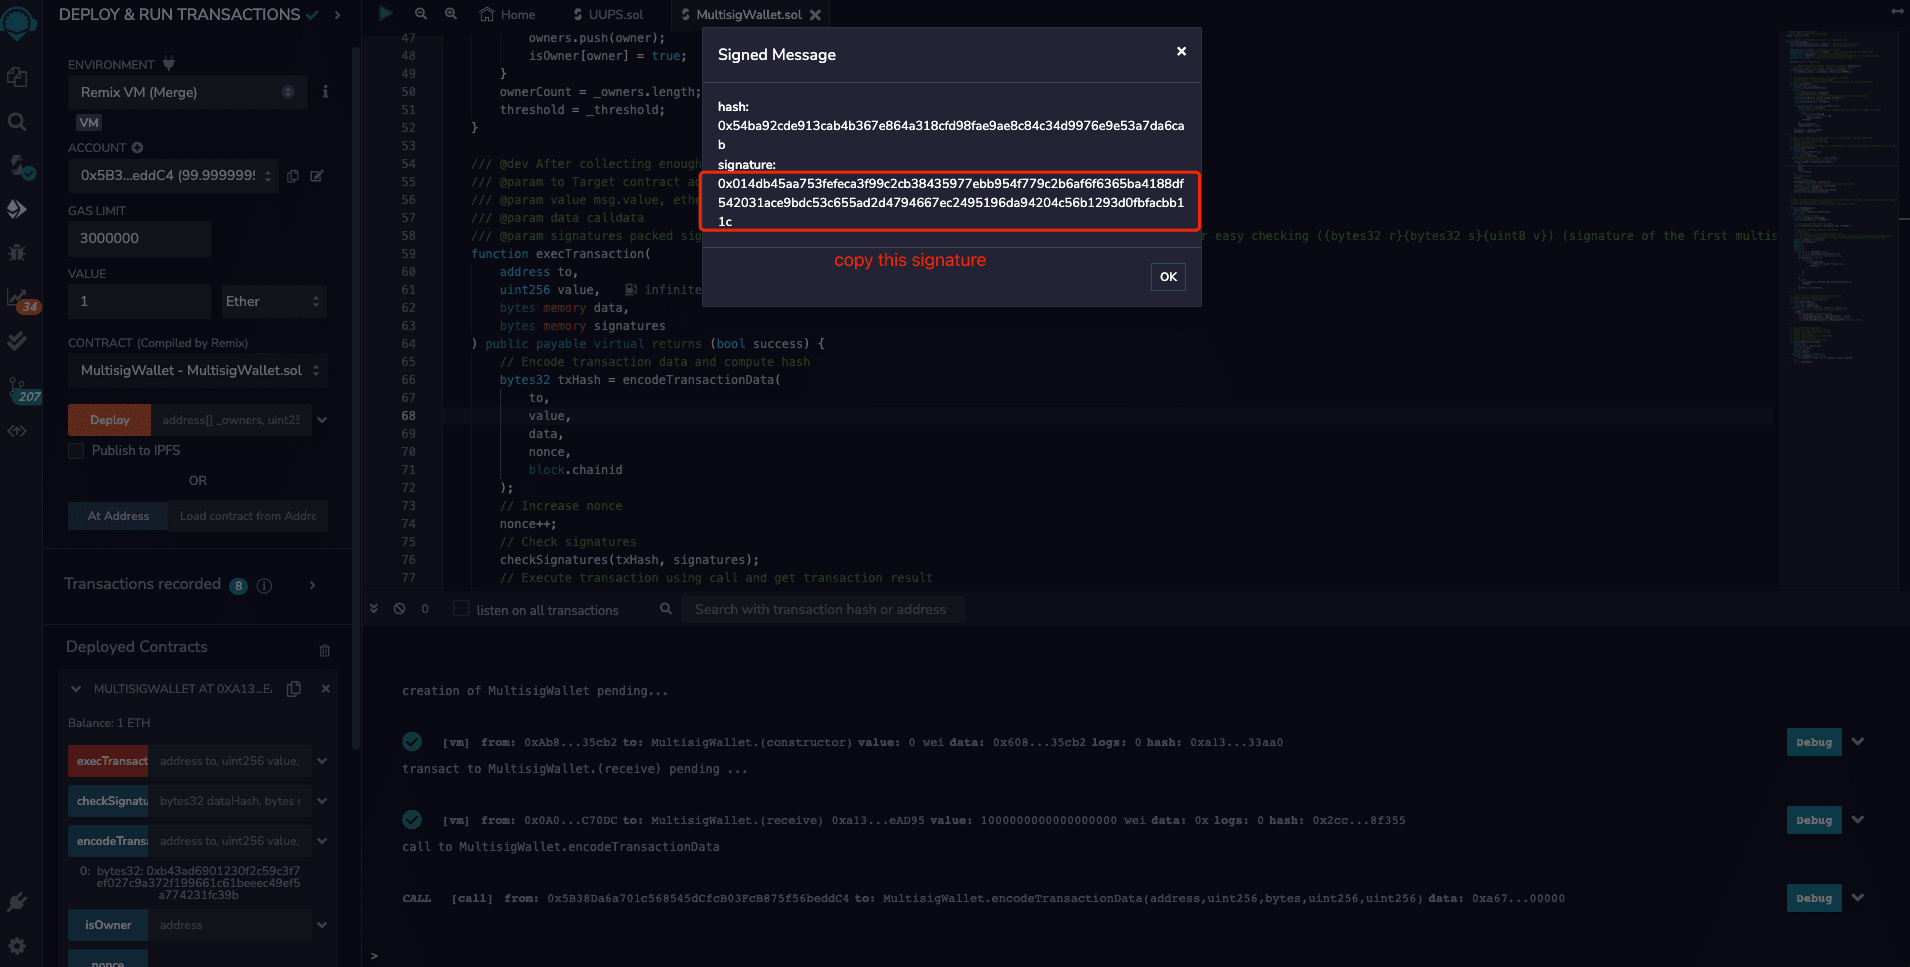Click the info icon next to environment

point(325,92)
